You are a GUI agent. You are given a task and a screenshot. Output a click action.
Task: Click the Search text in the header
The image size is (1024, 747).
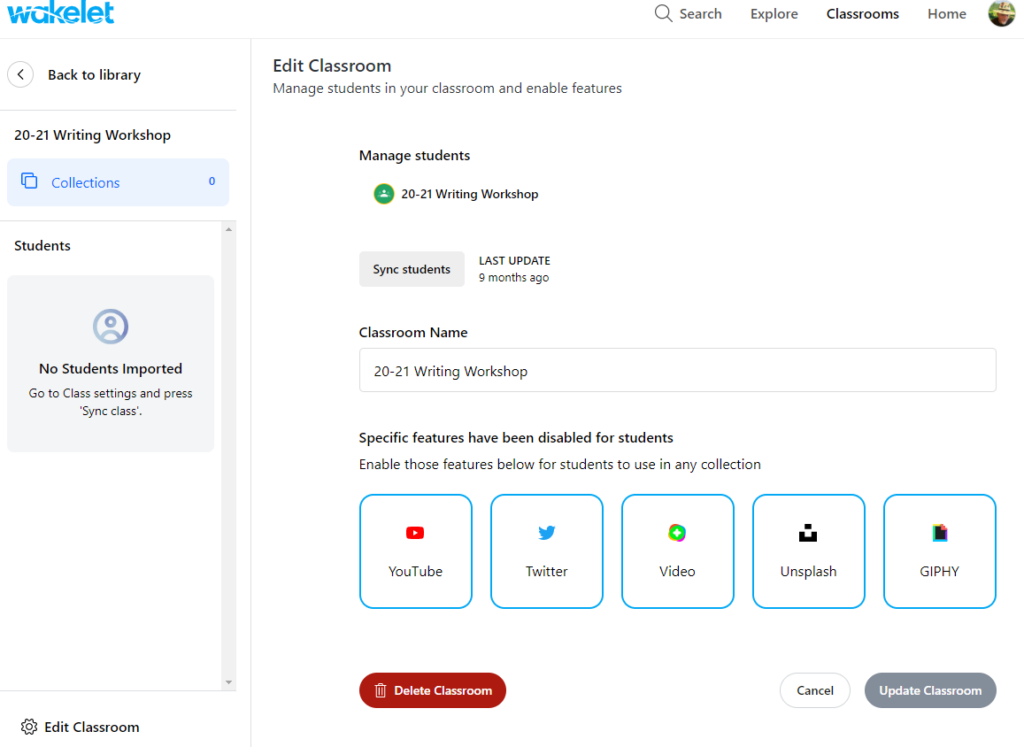click(700, 14)
